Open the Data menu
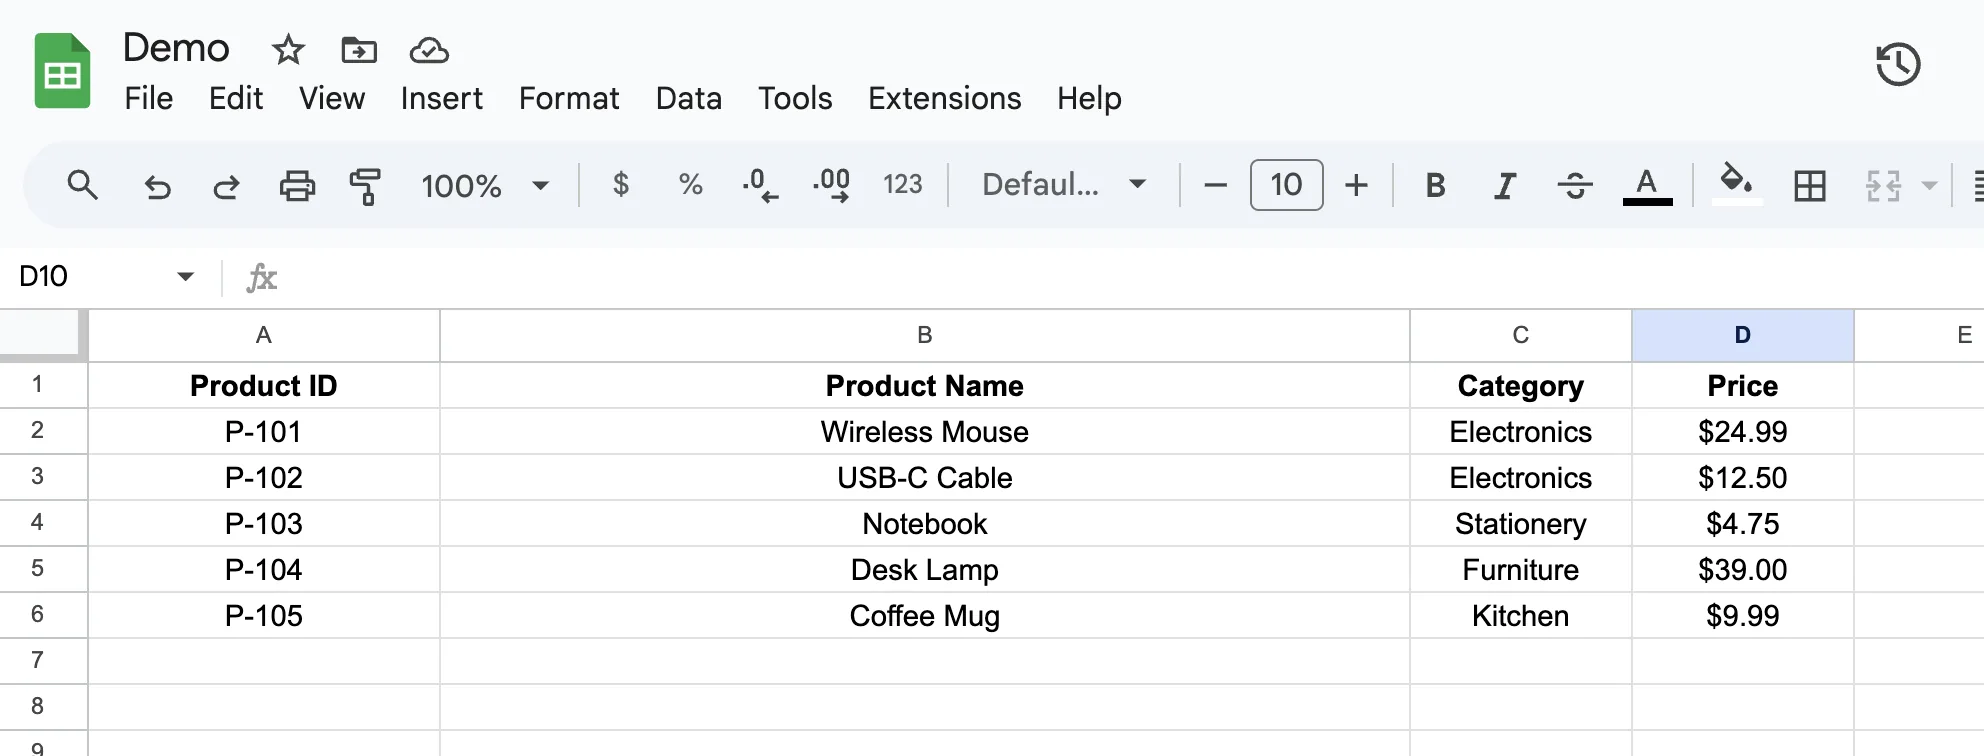This screenshot has height=756, width=1984. [689, 98]
